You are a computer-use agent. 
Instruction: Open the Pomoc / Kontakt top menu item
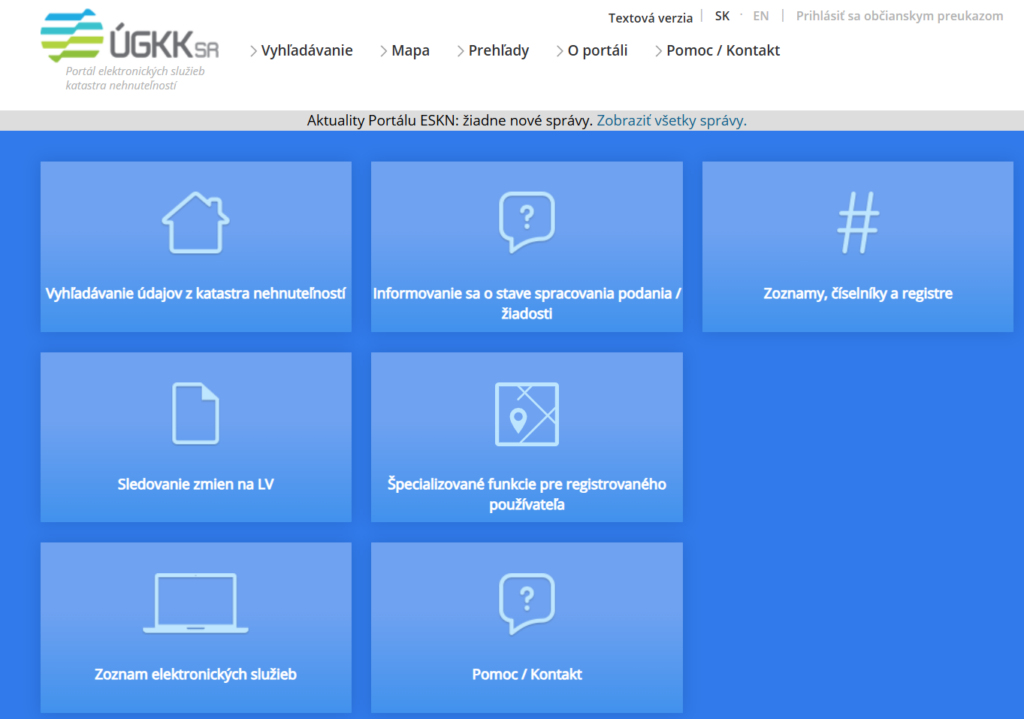click(722, 51)
